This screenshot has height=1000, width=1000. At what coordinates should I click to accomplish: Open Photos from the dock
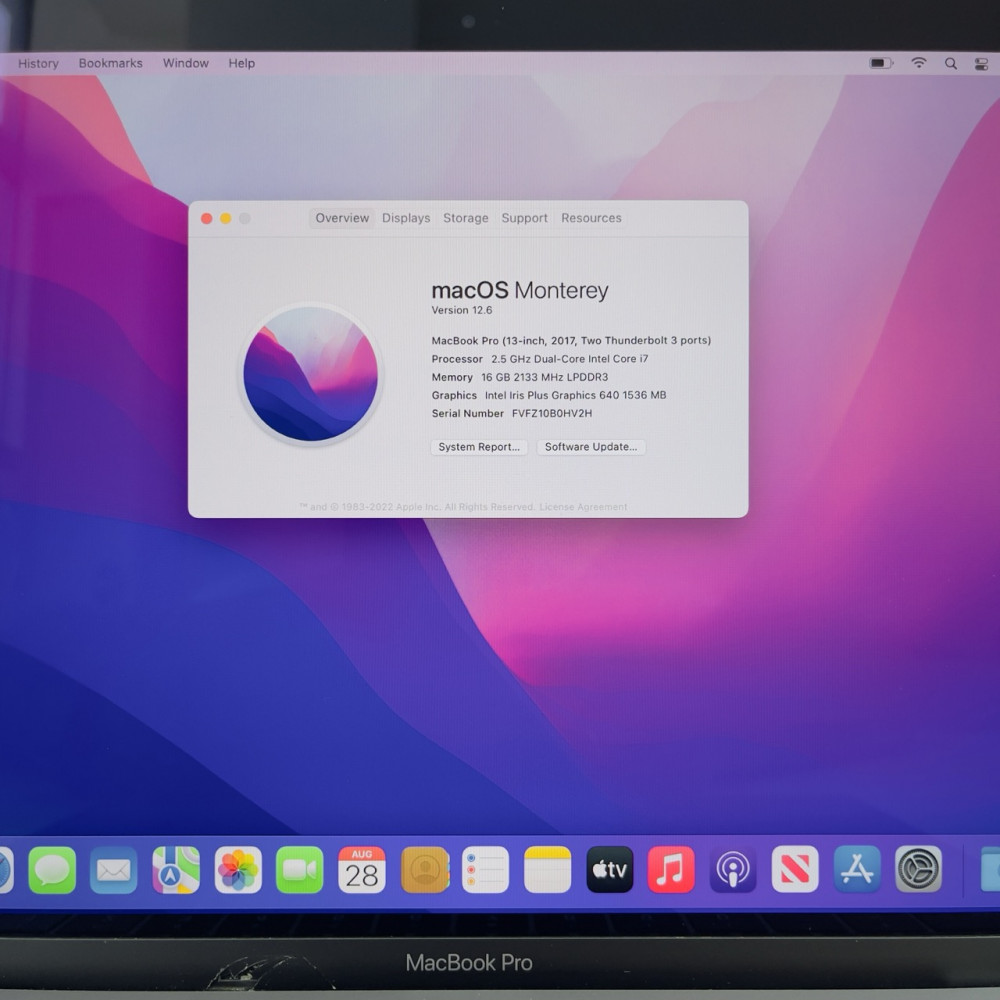pyautogui.click(x=238, y=870)
